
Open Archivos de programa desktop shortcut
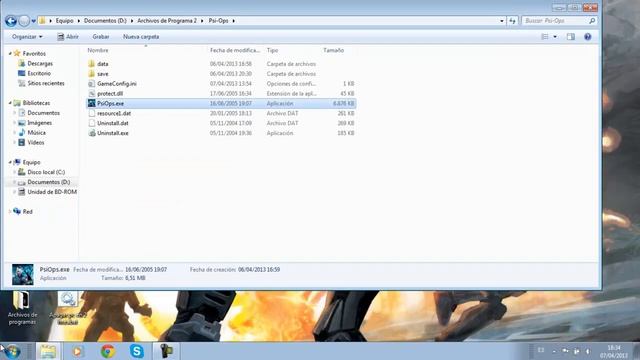click(22, 308)
